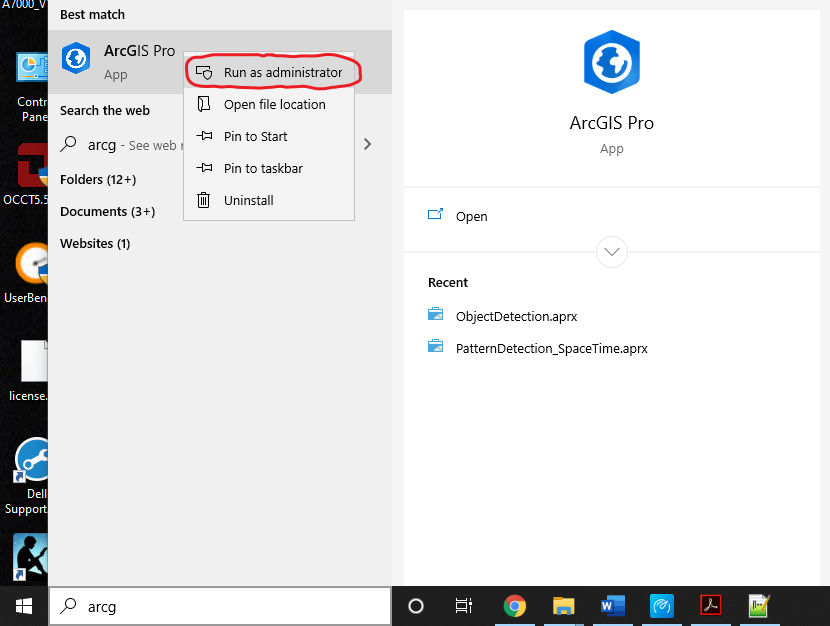The height and width of the screenshot is (626, 830).
Task: Open recent file PatternDetection_SpaceTime.aprx
Action: [552, 349]
